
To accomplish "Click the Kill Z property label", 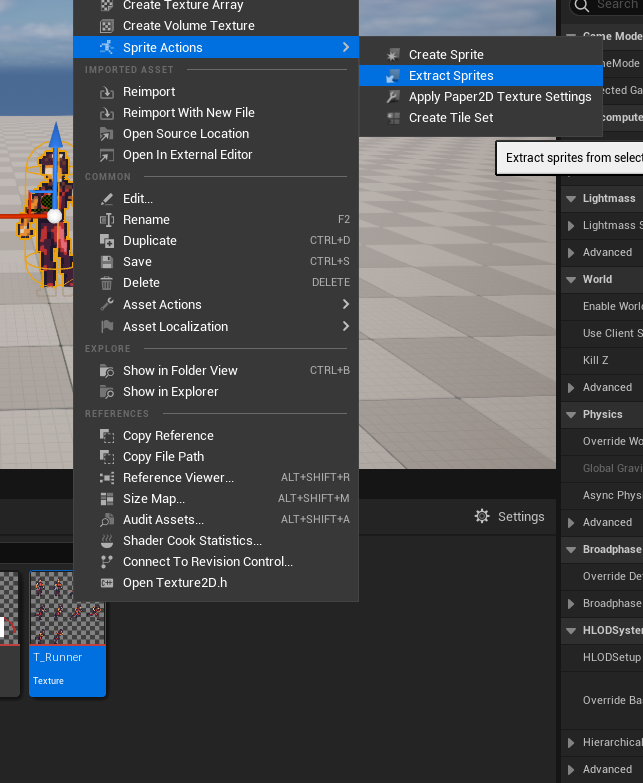I will pos(596,361).
